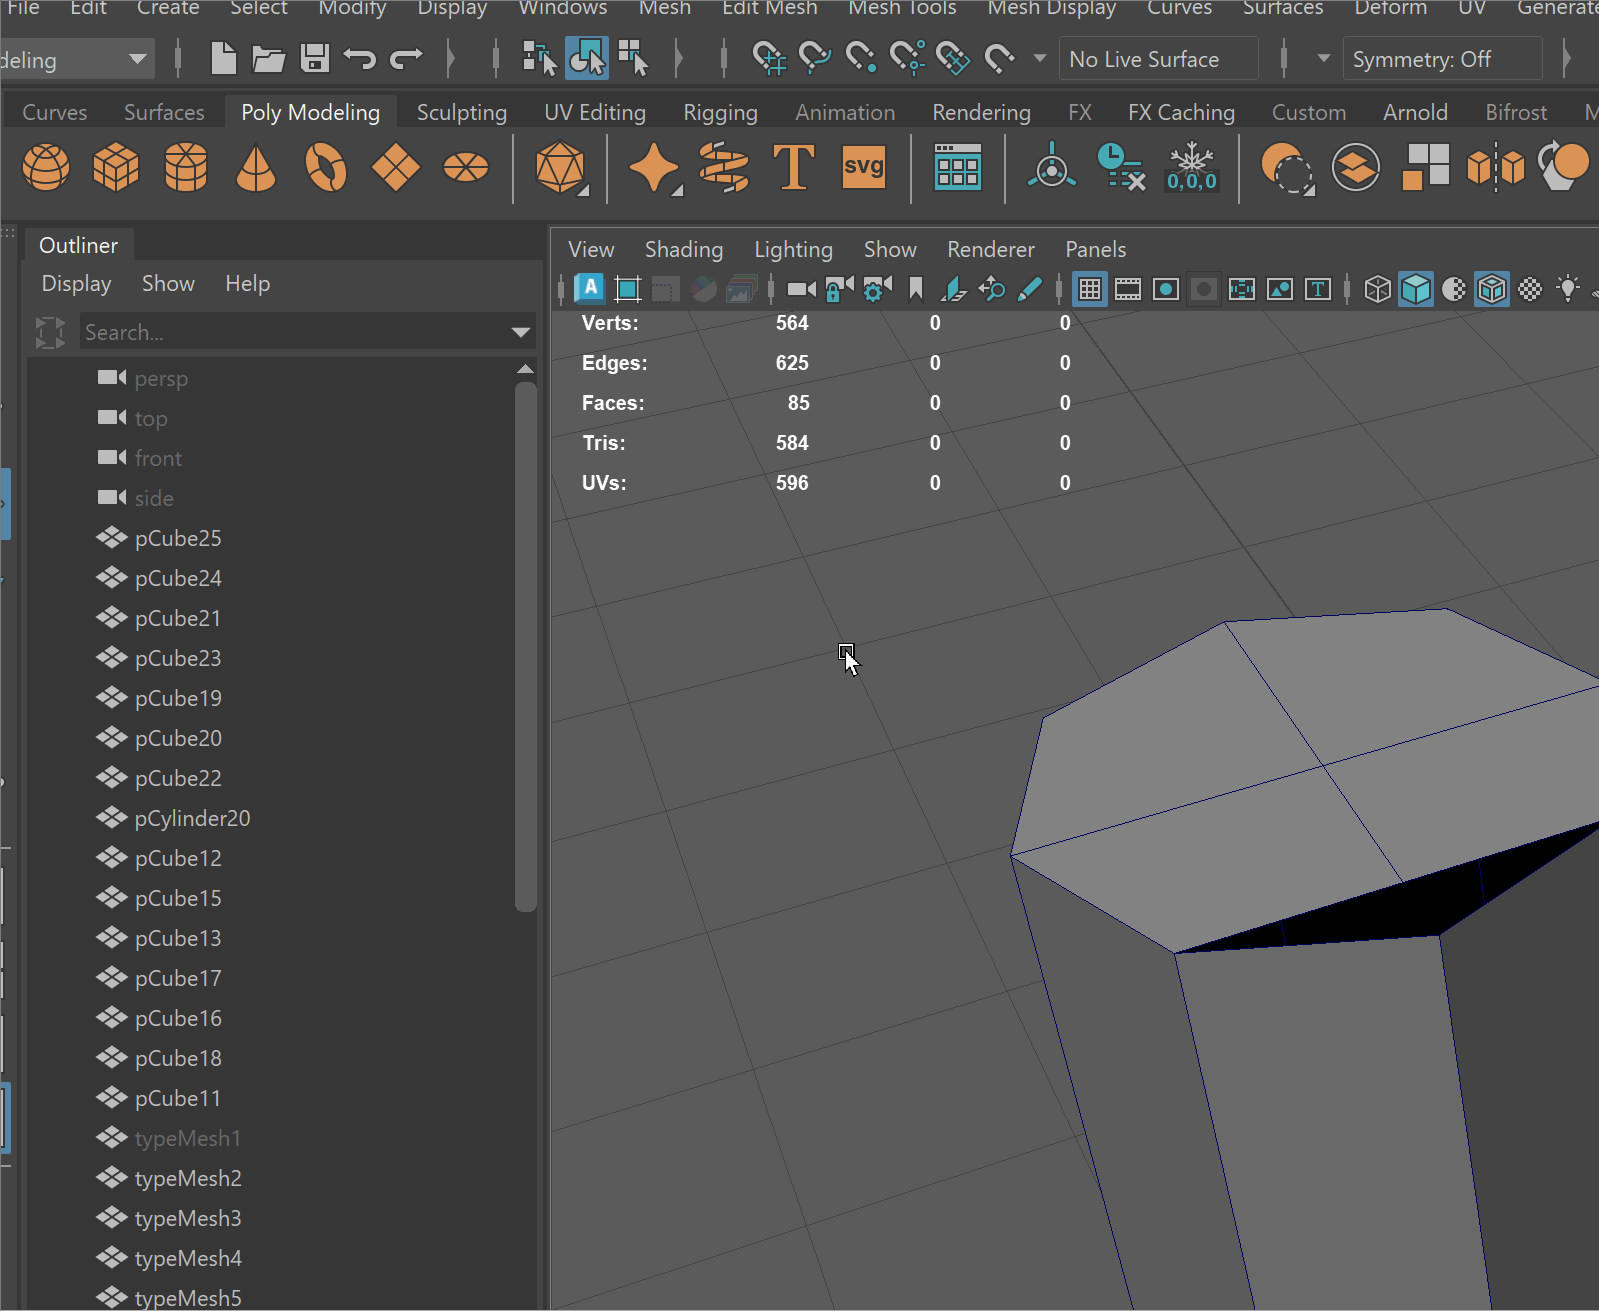Toggle use all lights bulb icon

coord(1568,290)
